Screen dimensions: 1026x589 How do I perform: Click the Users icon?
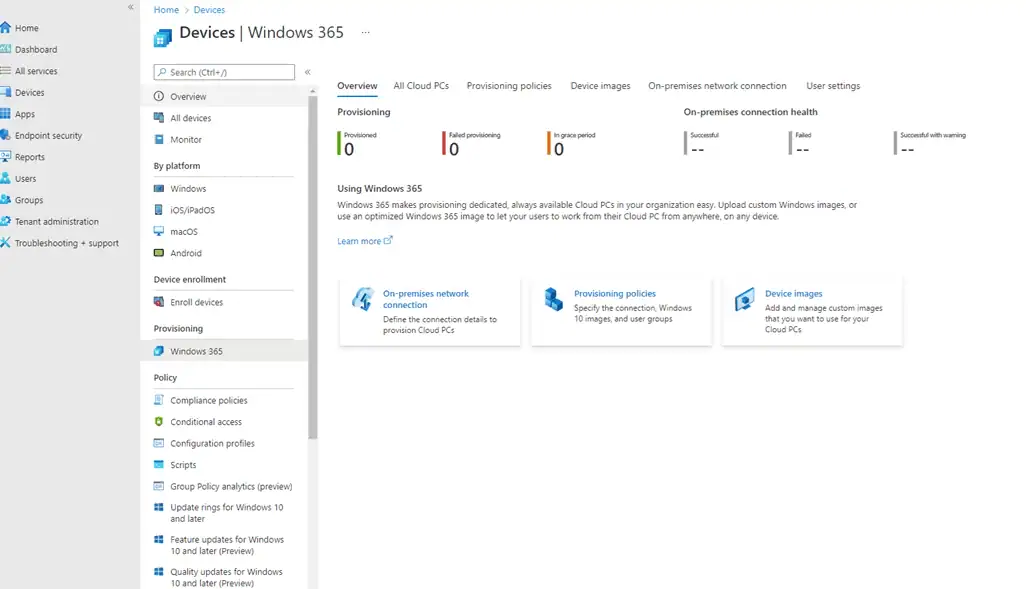pyautogui.click(x=6, y=178)
